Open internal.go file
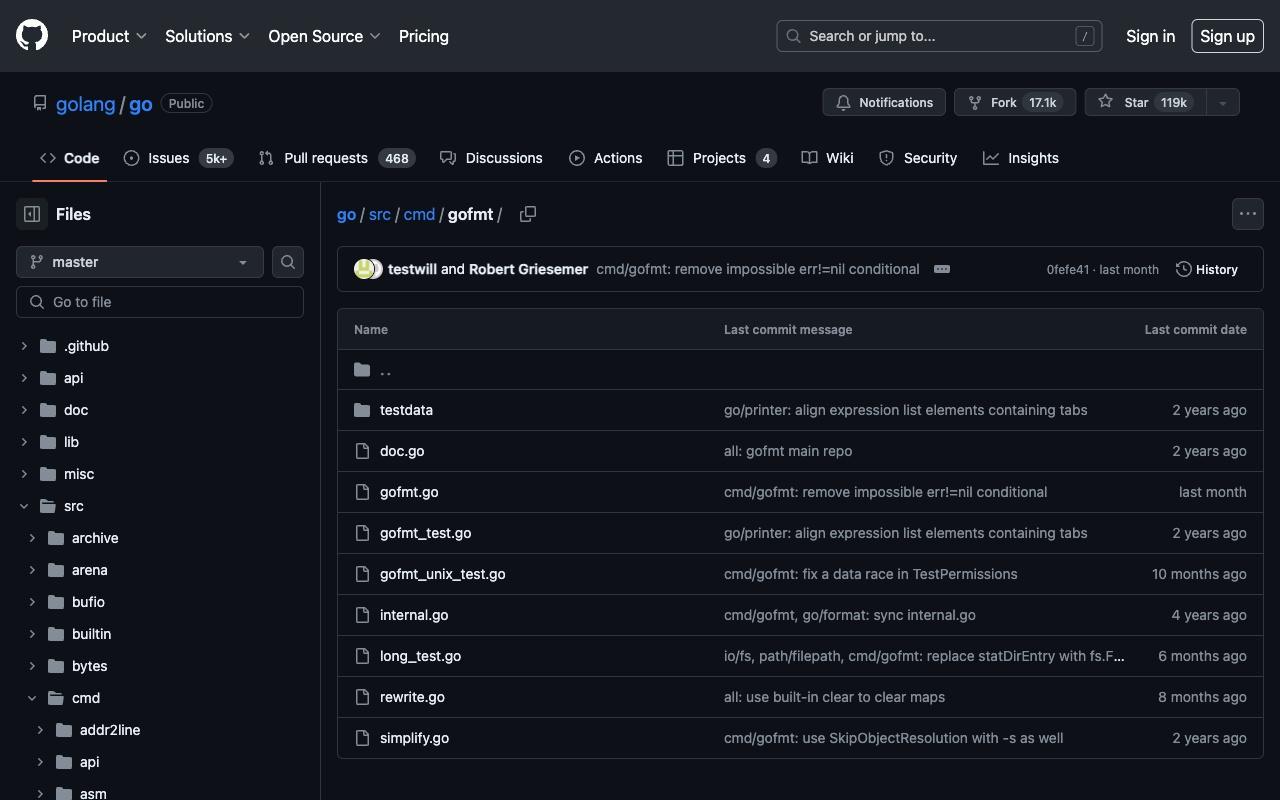Viewport: 1280px width, 800px height. 414,615
